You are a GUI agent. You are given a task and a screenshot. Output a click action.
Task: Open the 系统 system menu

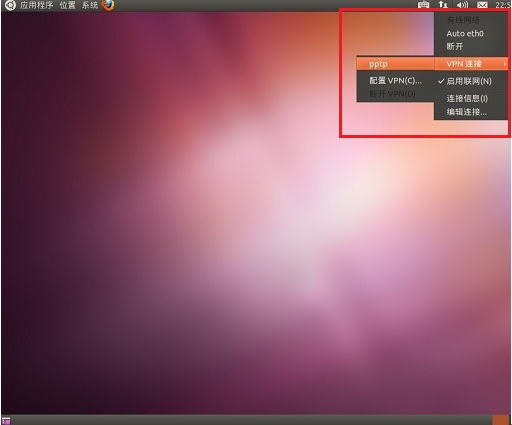[x=90, y=5]
